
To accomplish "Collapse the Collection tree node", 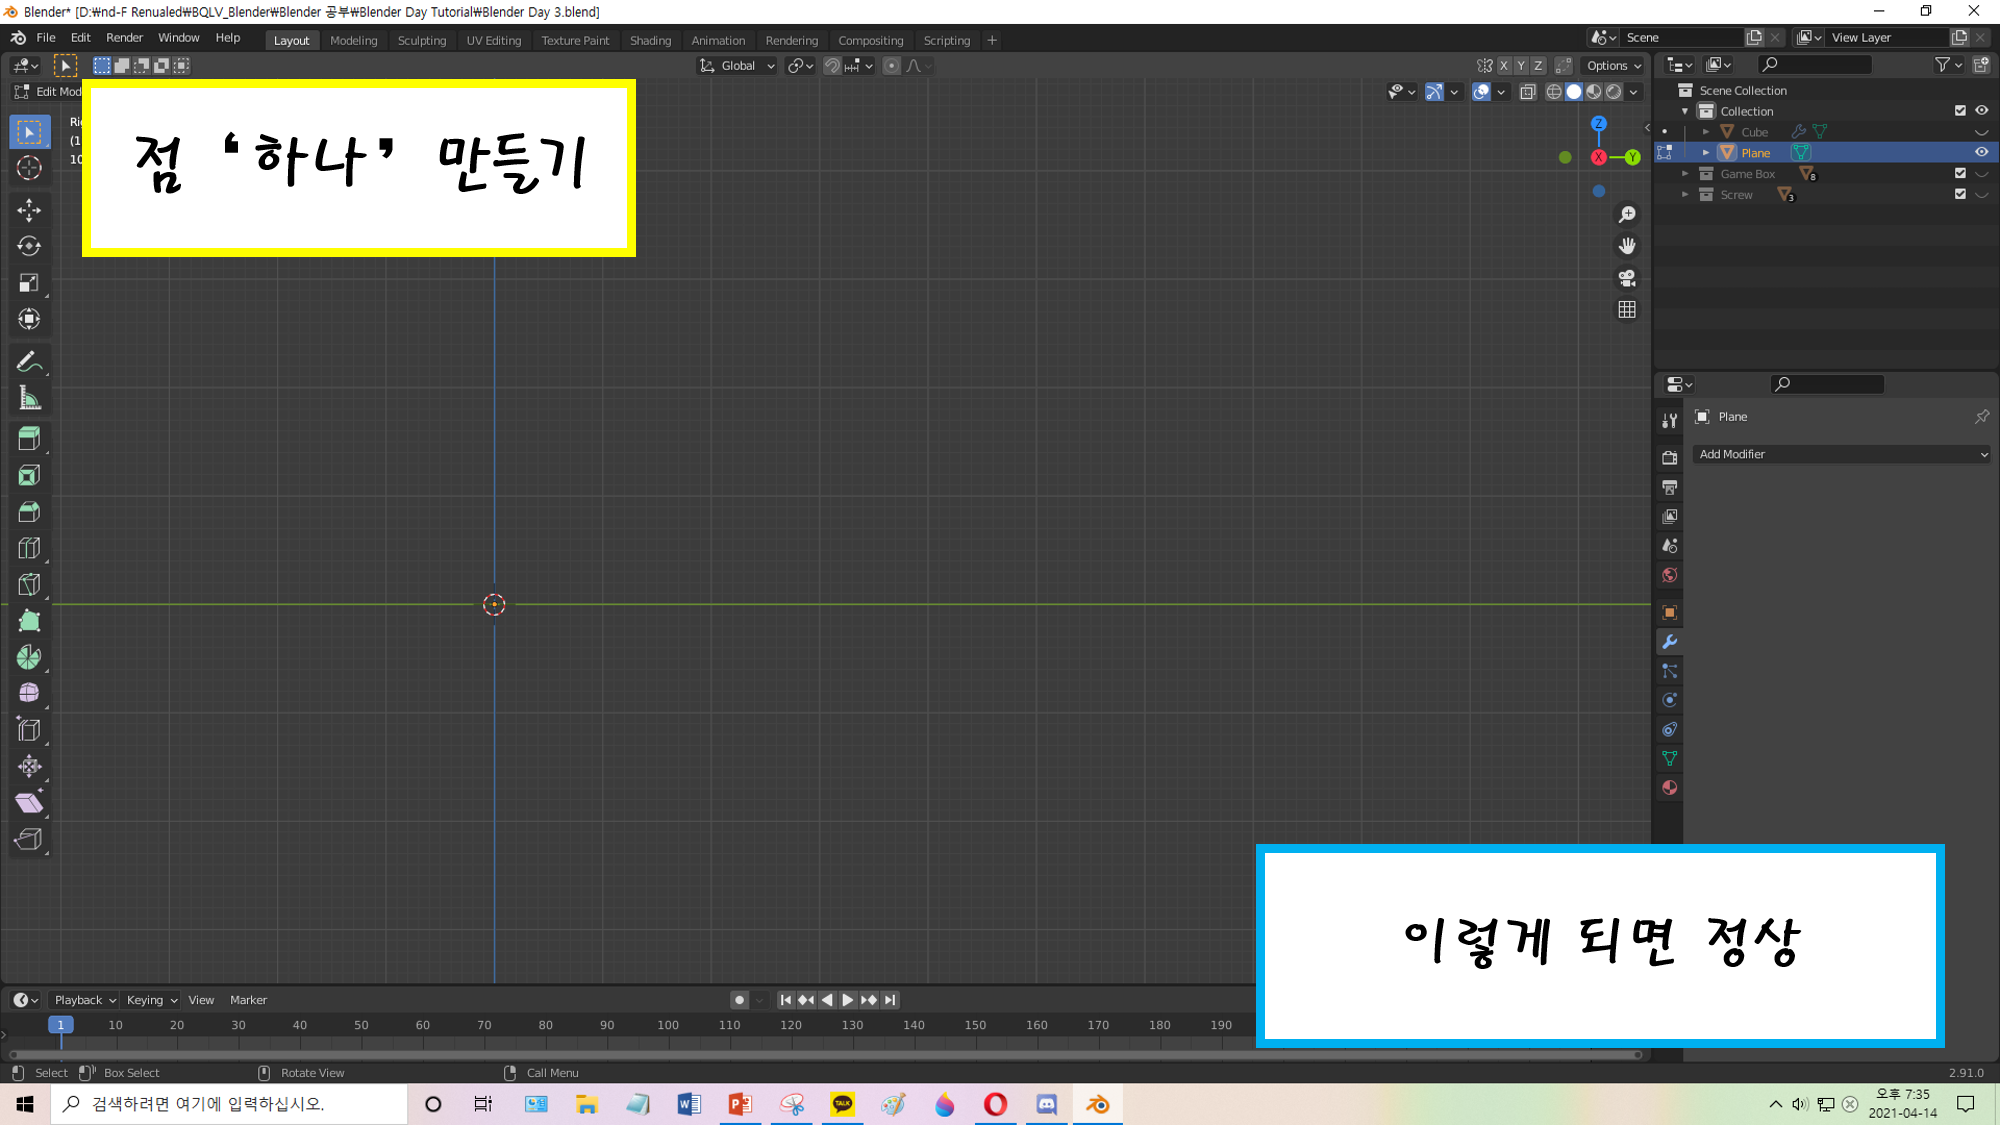I will point(1685,111).
